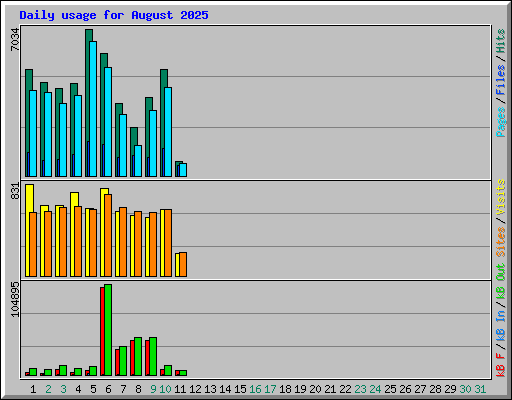Click the cyan Files bar for day 6

point(108,122)
